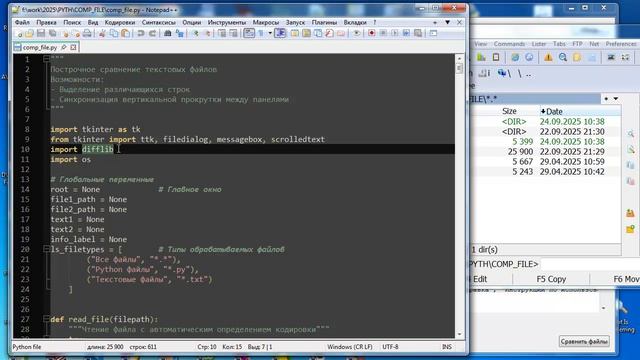
Task: Collapse the read_file function fold marker
Action: coord(46,319)
